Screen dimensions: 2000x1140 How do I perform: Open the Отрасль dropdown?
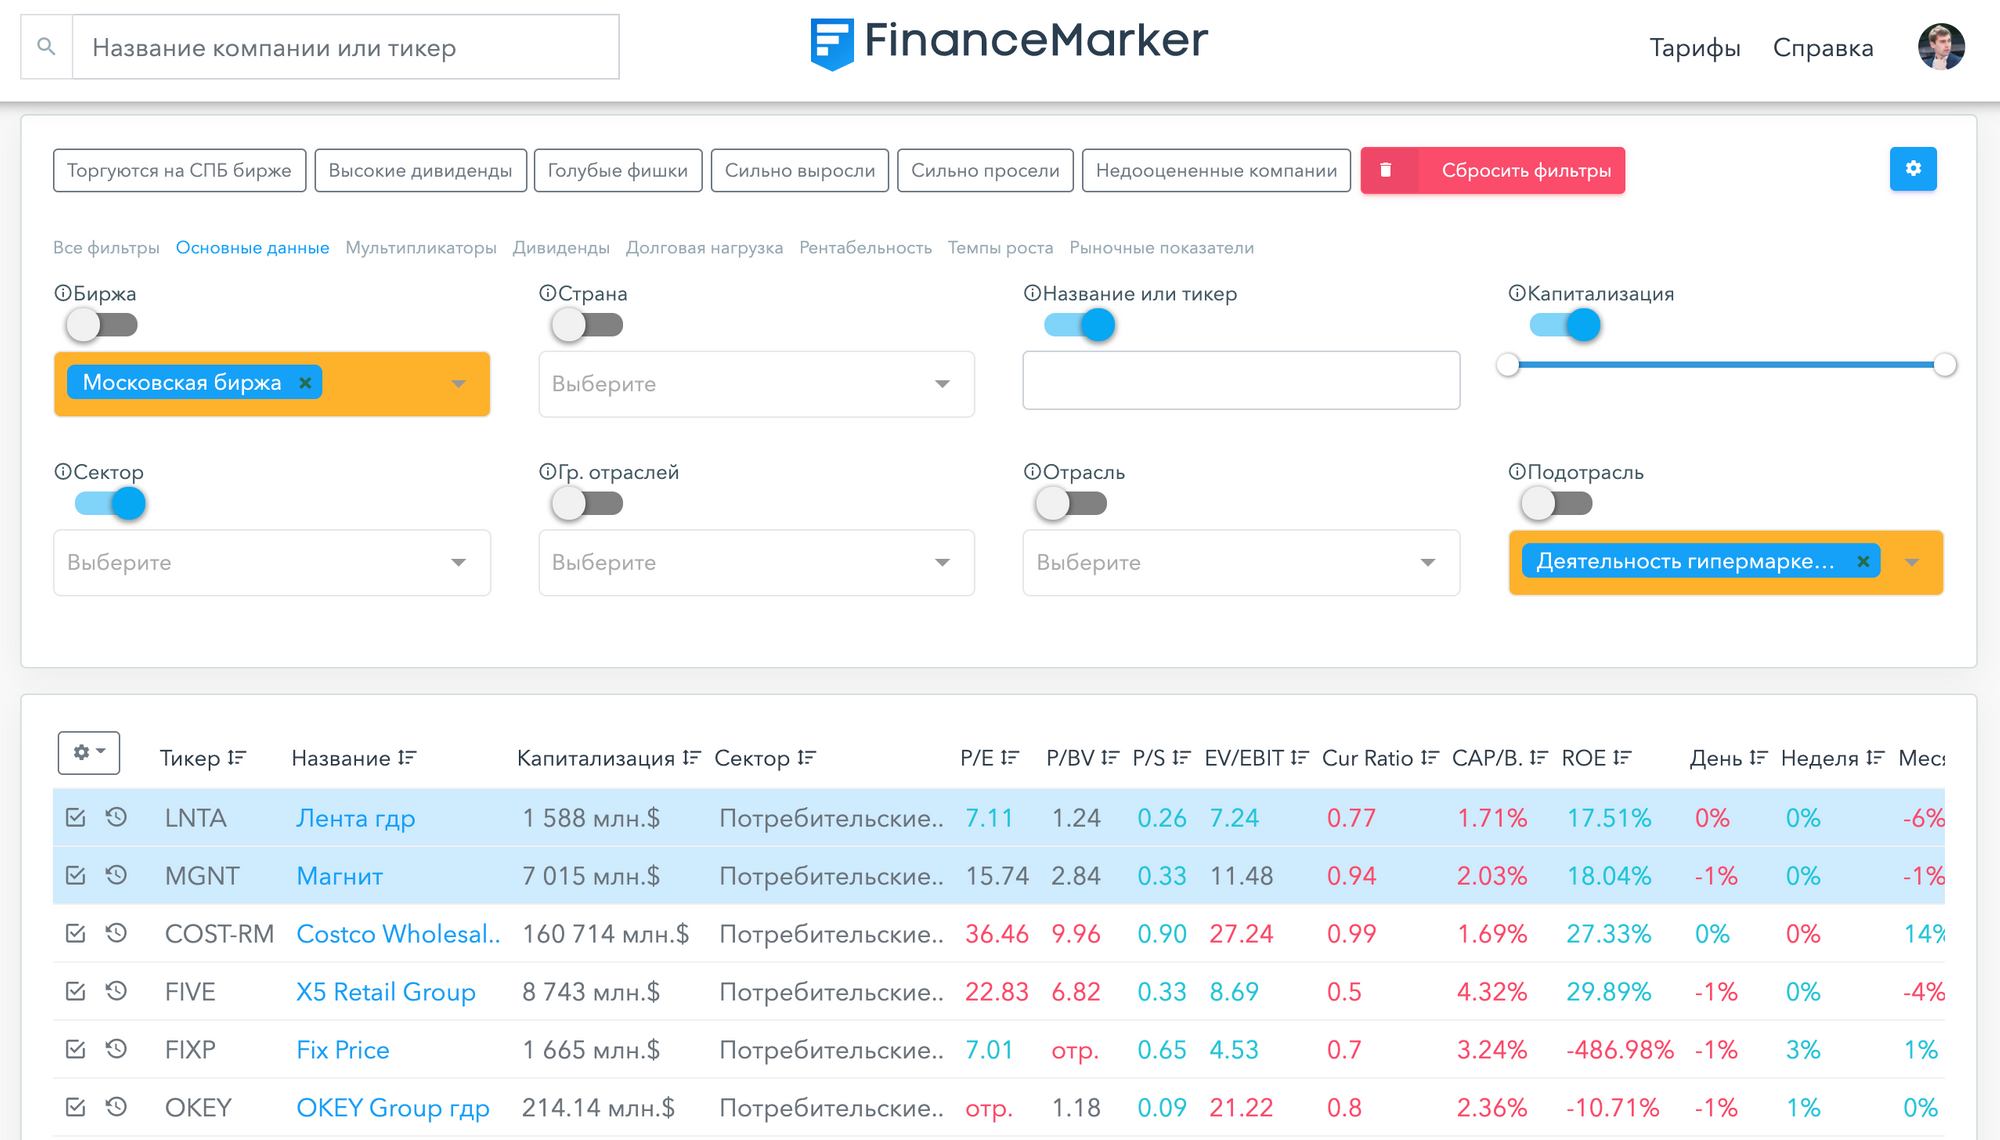(x=1241, y=563)
